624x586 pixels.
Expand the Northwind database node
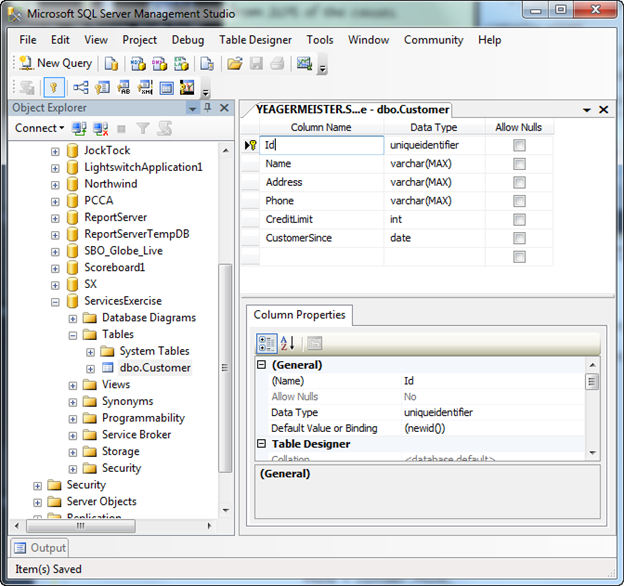pyautogui.click(x=55, y=185)
